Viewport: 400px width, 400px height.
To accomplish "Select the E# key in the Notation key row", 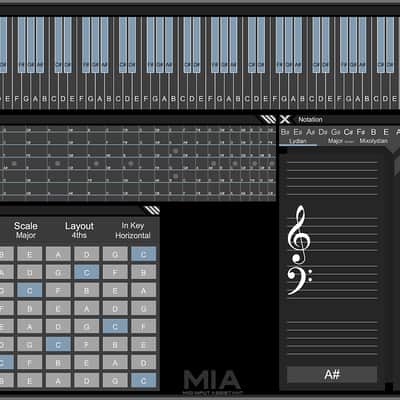I will pyautogui.click(x=298, y=132).
